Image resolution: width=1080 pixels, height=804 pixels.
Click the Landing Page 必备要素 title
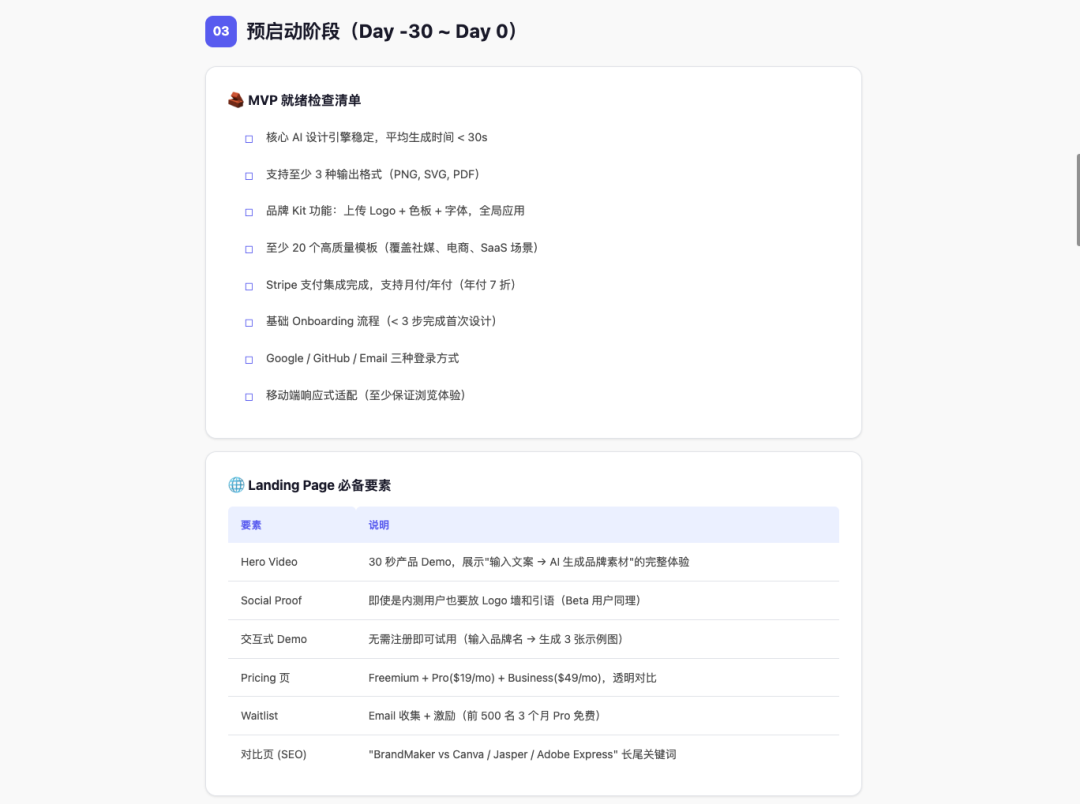[x=319, y=485]
